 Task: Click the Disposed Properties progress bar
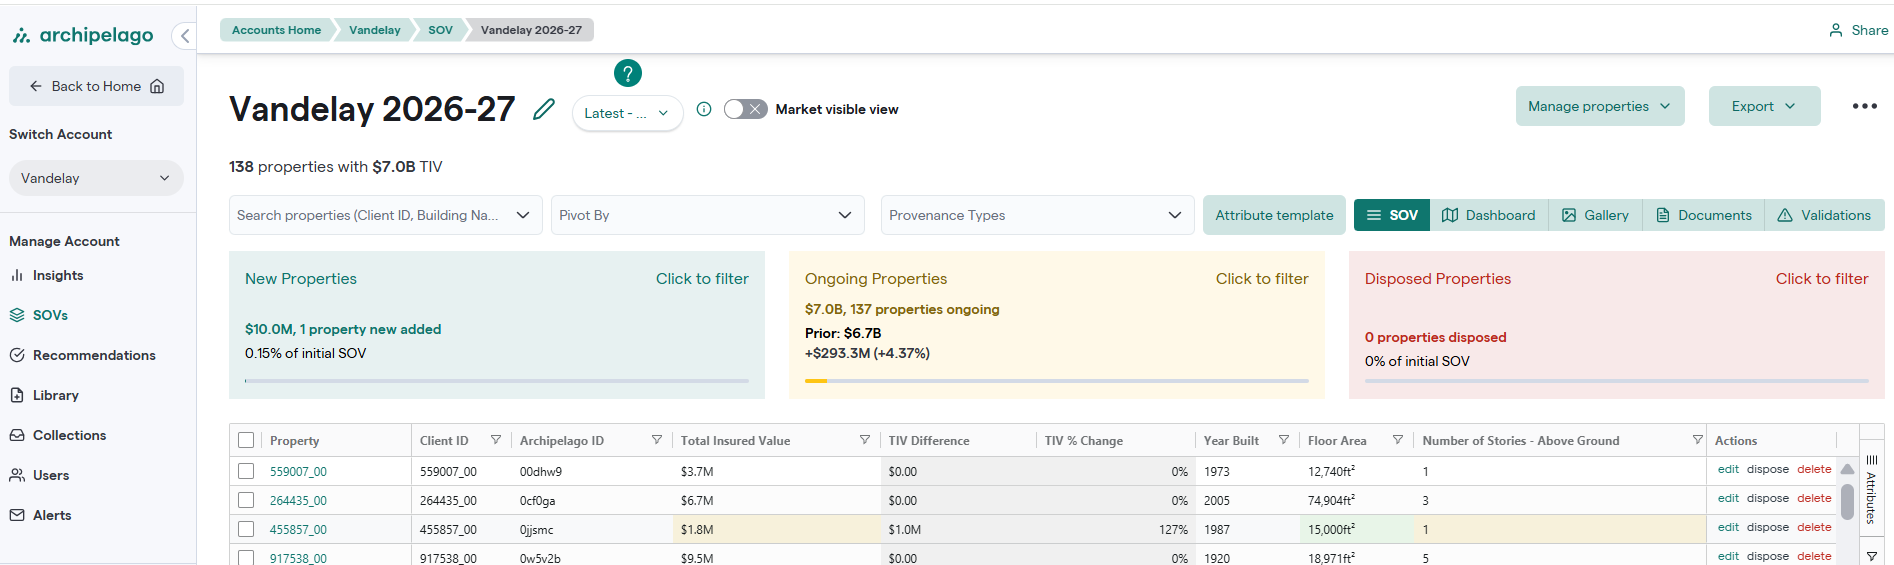pos(1617,381)
